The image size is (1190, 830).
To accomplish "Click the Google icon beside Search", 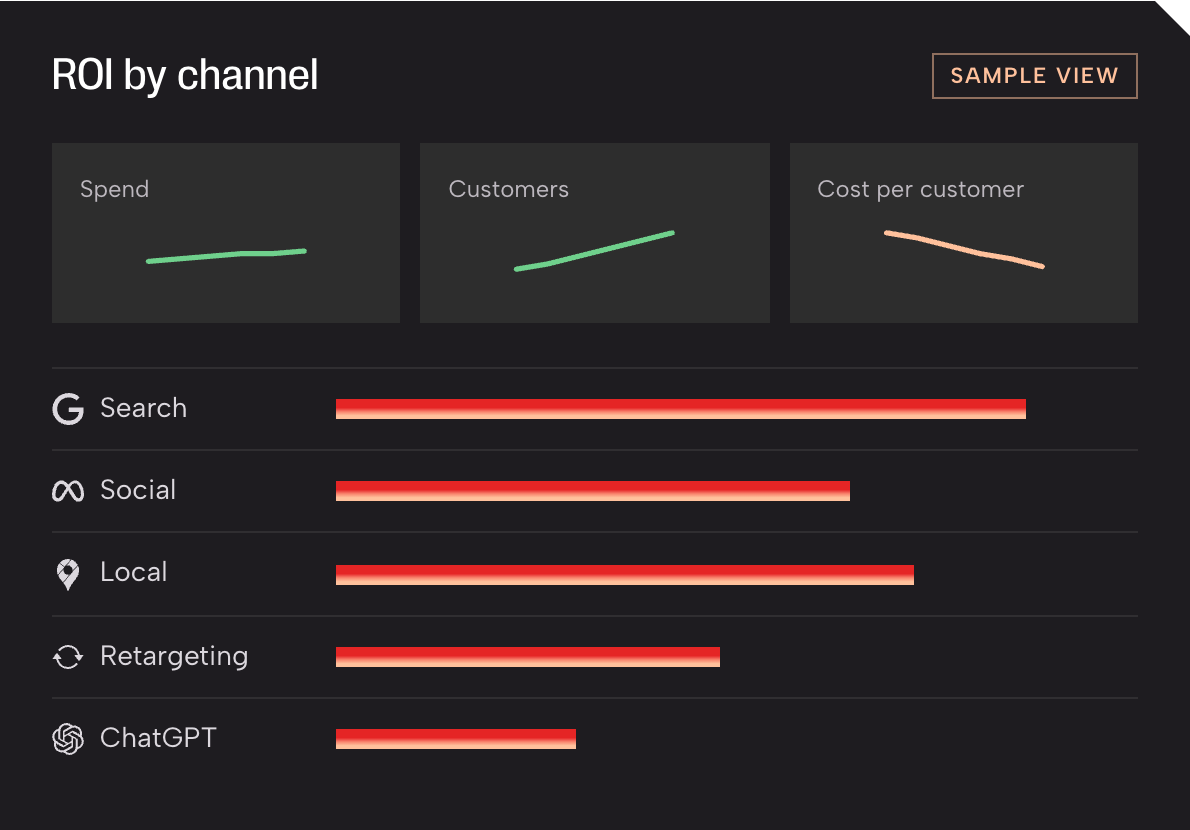I will (x=68, y=409).
